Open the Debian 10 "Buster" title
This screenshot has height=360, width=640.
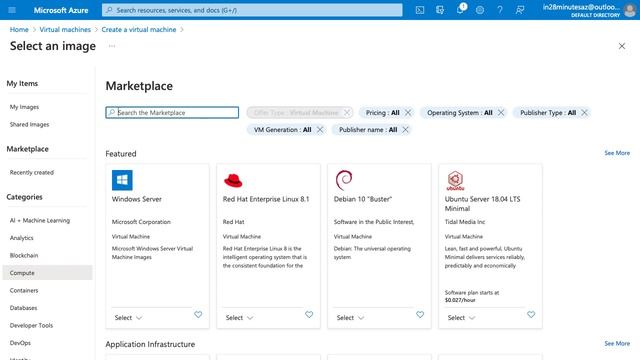[x=363, y=199]
